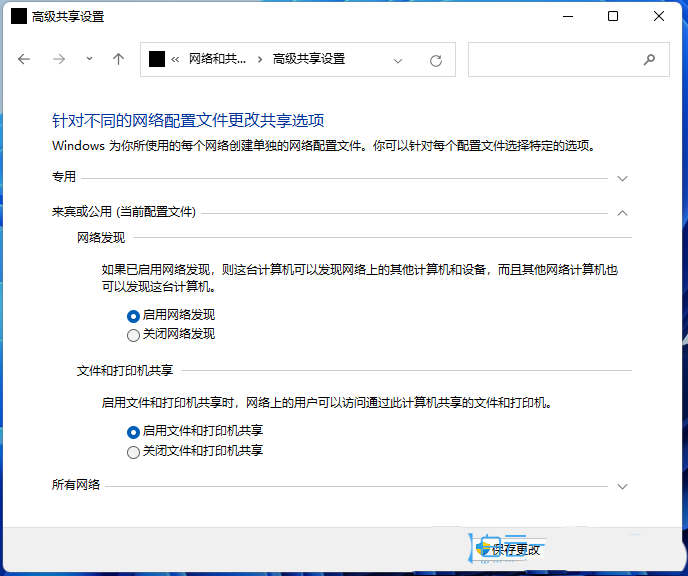Open address bar history dropdown
Viewport: 688px width, 576px height.
point(398,60)
